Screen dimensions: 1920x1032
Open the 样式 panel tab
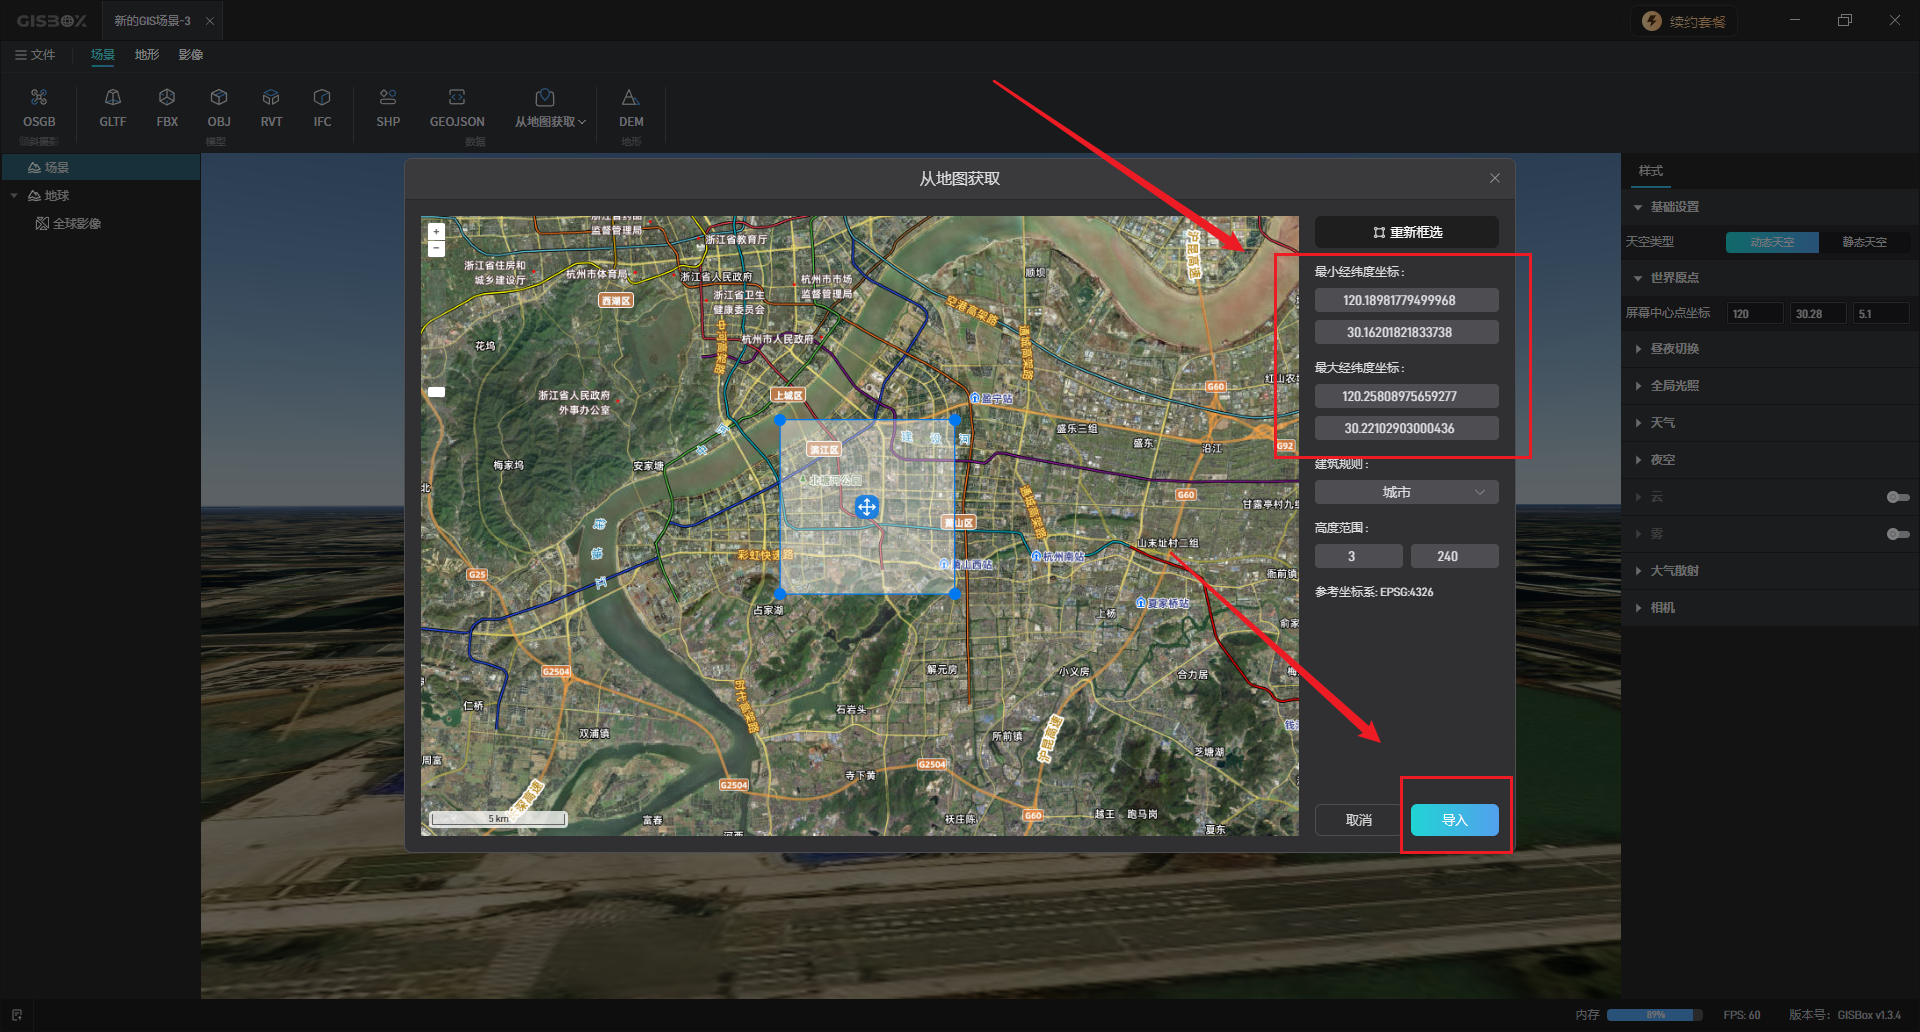point(1650,171)
